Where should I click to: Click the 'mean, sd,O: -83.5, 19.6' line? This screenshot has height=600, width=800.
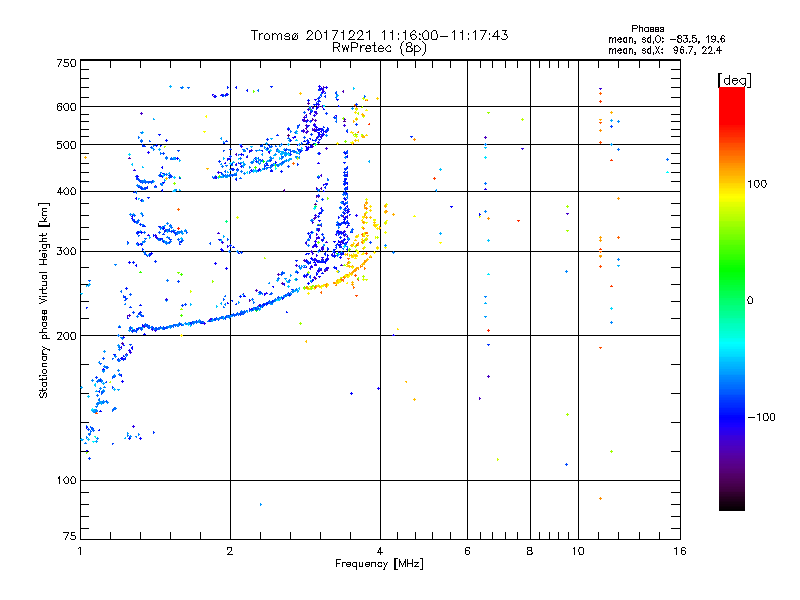coord(666,39)
